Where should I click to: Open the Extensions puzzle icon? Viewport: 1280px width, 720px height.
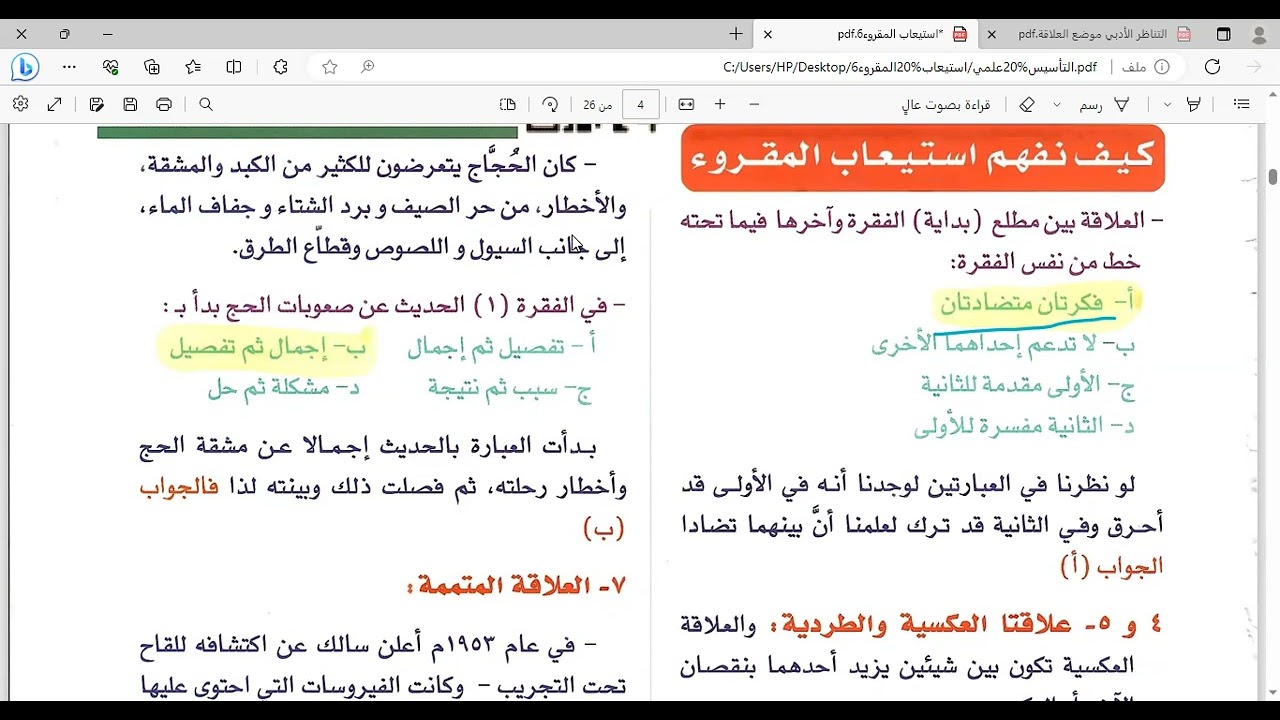[x=280, y=67]
